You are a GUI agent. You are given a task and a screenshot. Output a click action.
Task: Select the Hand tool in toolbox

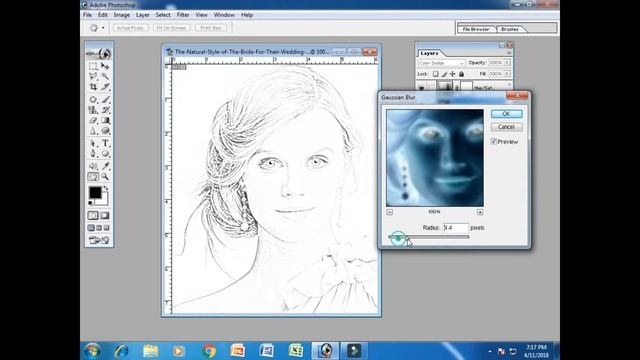(93, 177)
